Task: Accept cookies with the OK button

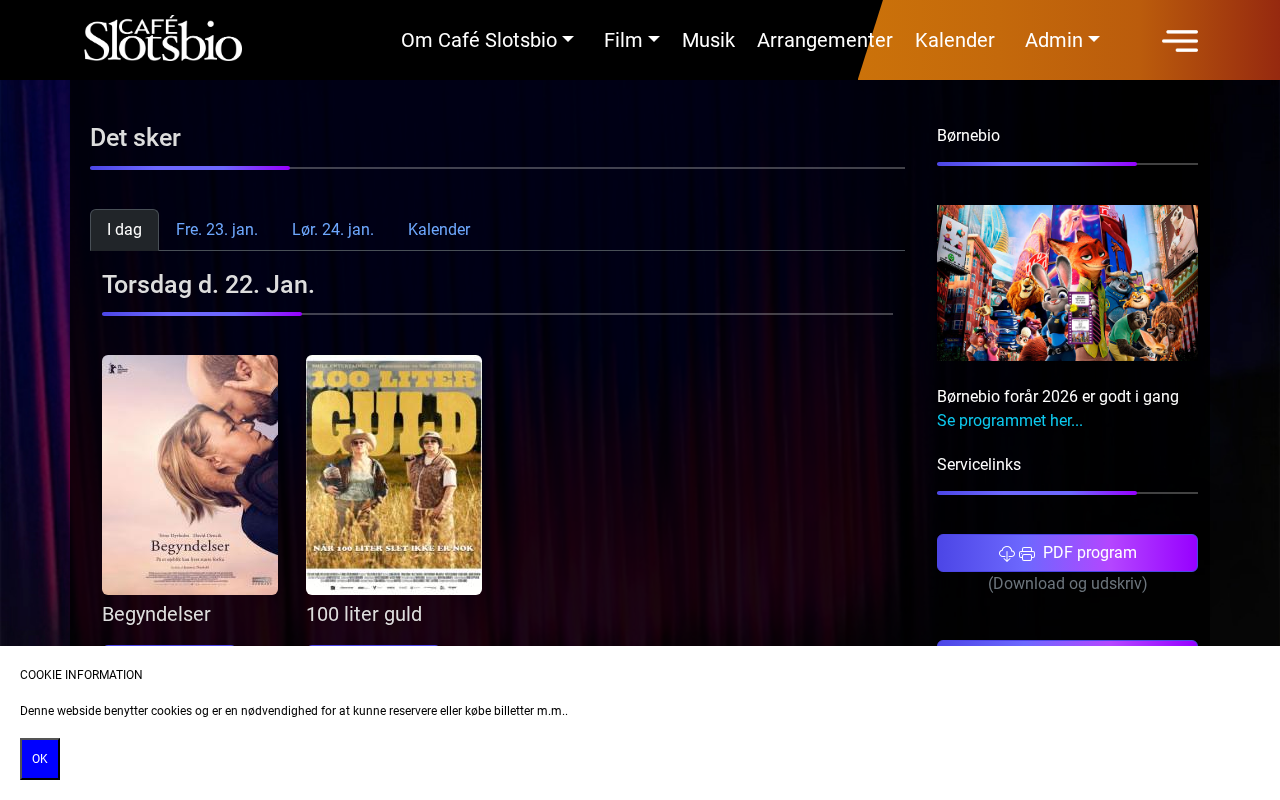Action: tap(40, 759)
